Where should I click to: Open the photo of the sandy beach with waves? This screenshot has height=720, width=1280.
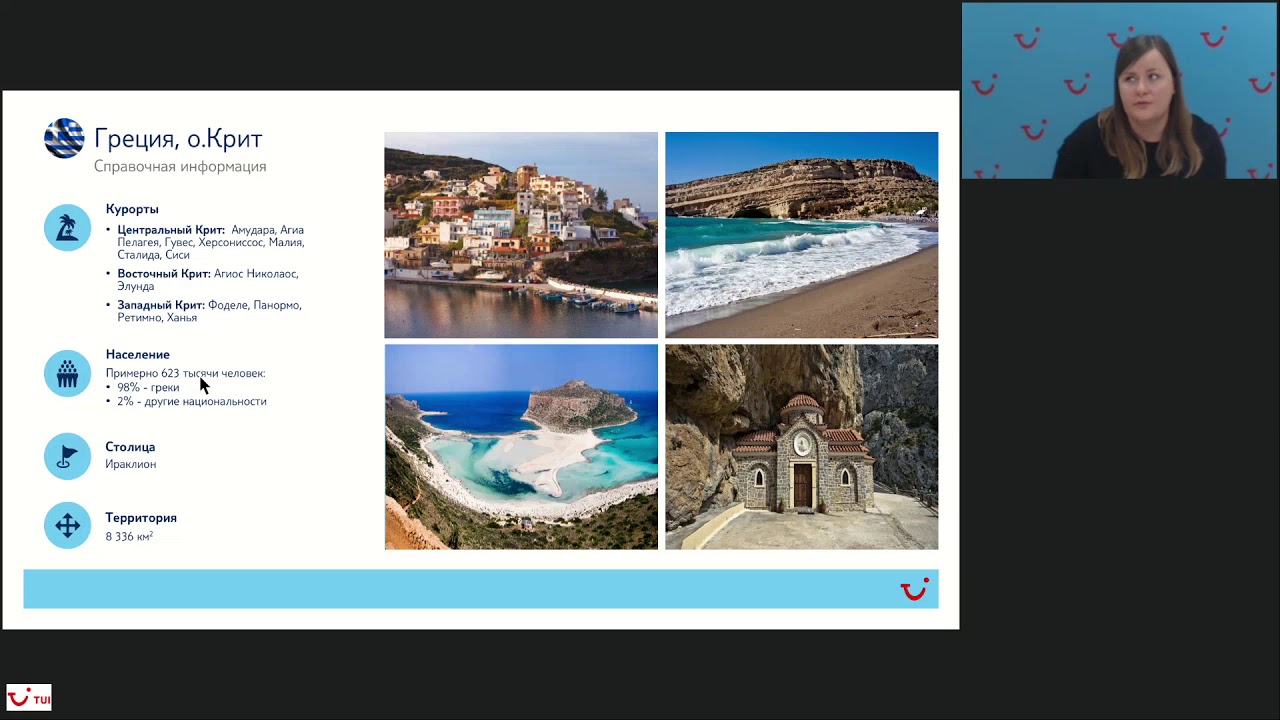pos(801,235)
